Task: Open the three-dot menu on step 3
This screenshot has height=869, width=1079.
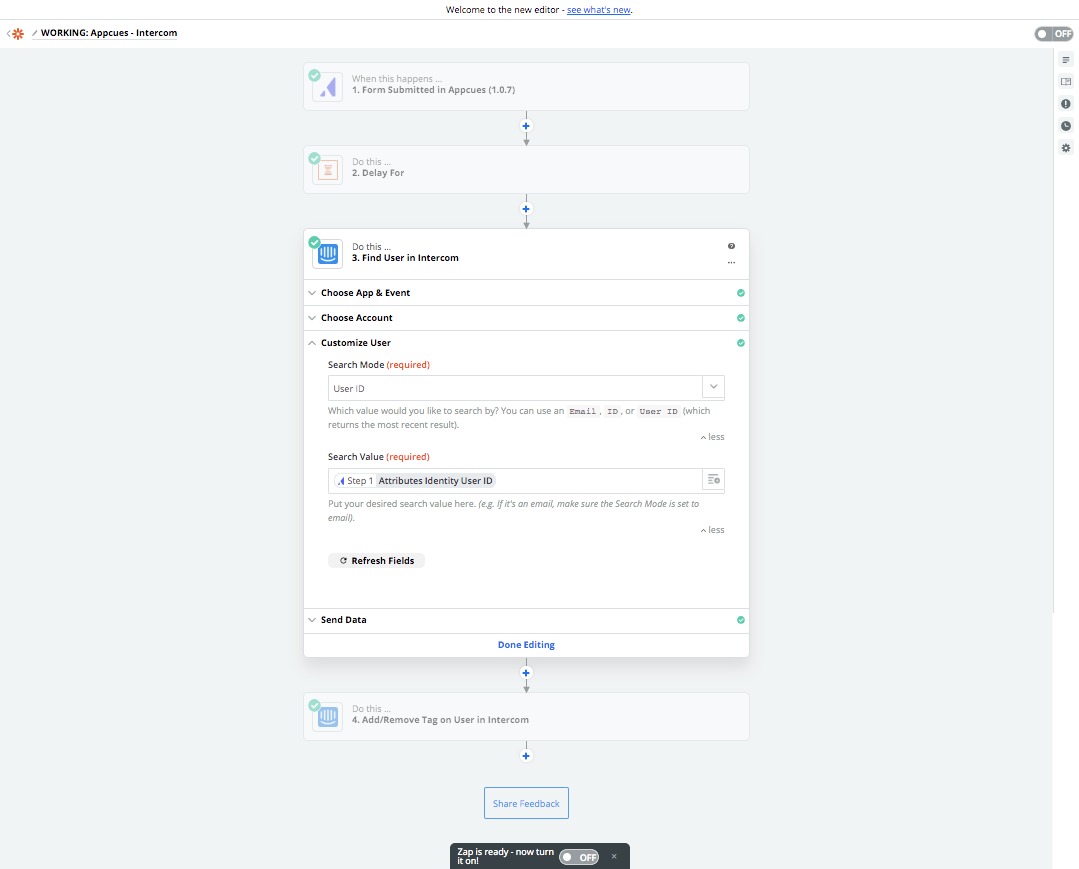Action: tap(731, 263)
